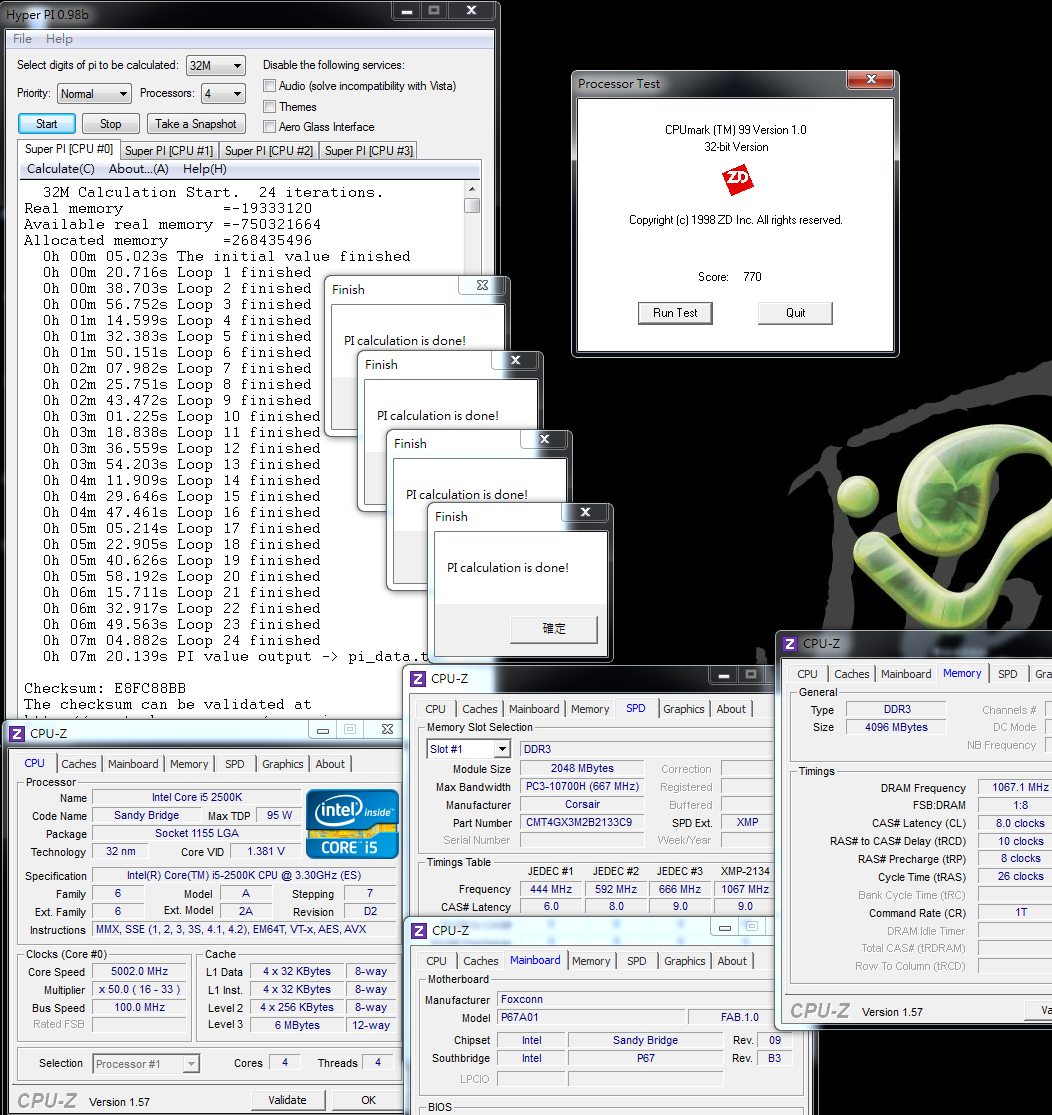
Task: Open CPU tab in CPU-Z Memory window
Action: pos(807,674)
